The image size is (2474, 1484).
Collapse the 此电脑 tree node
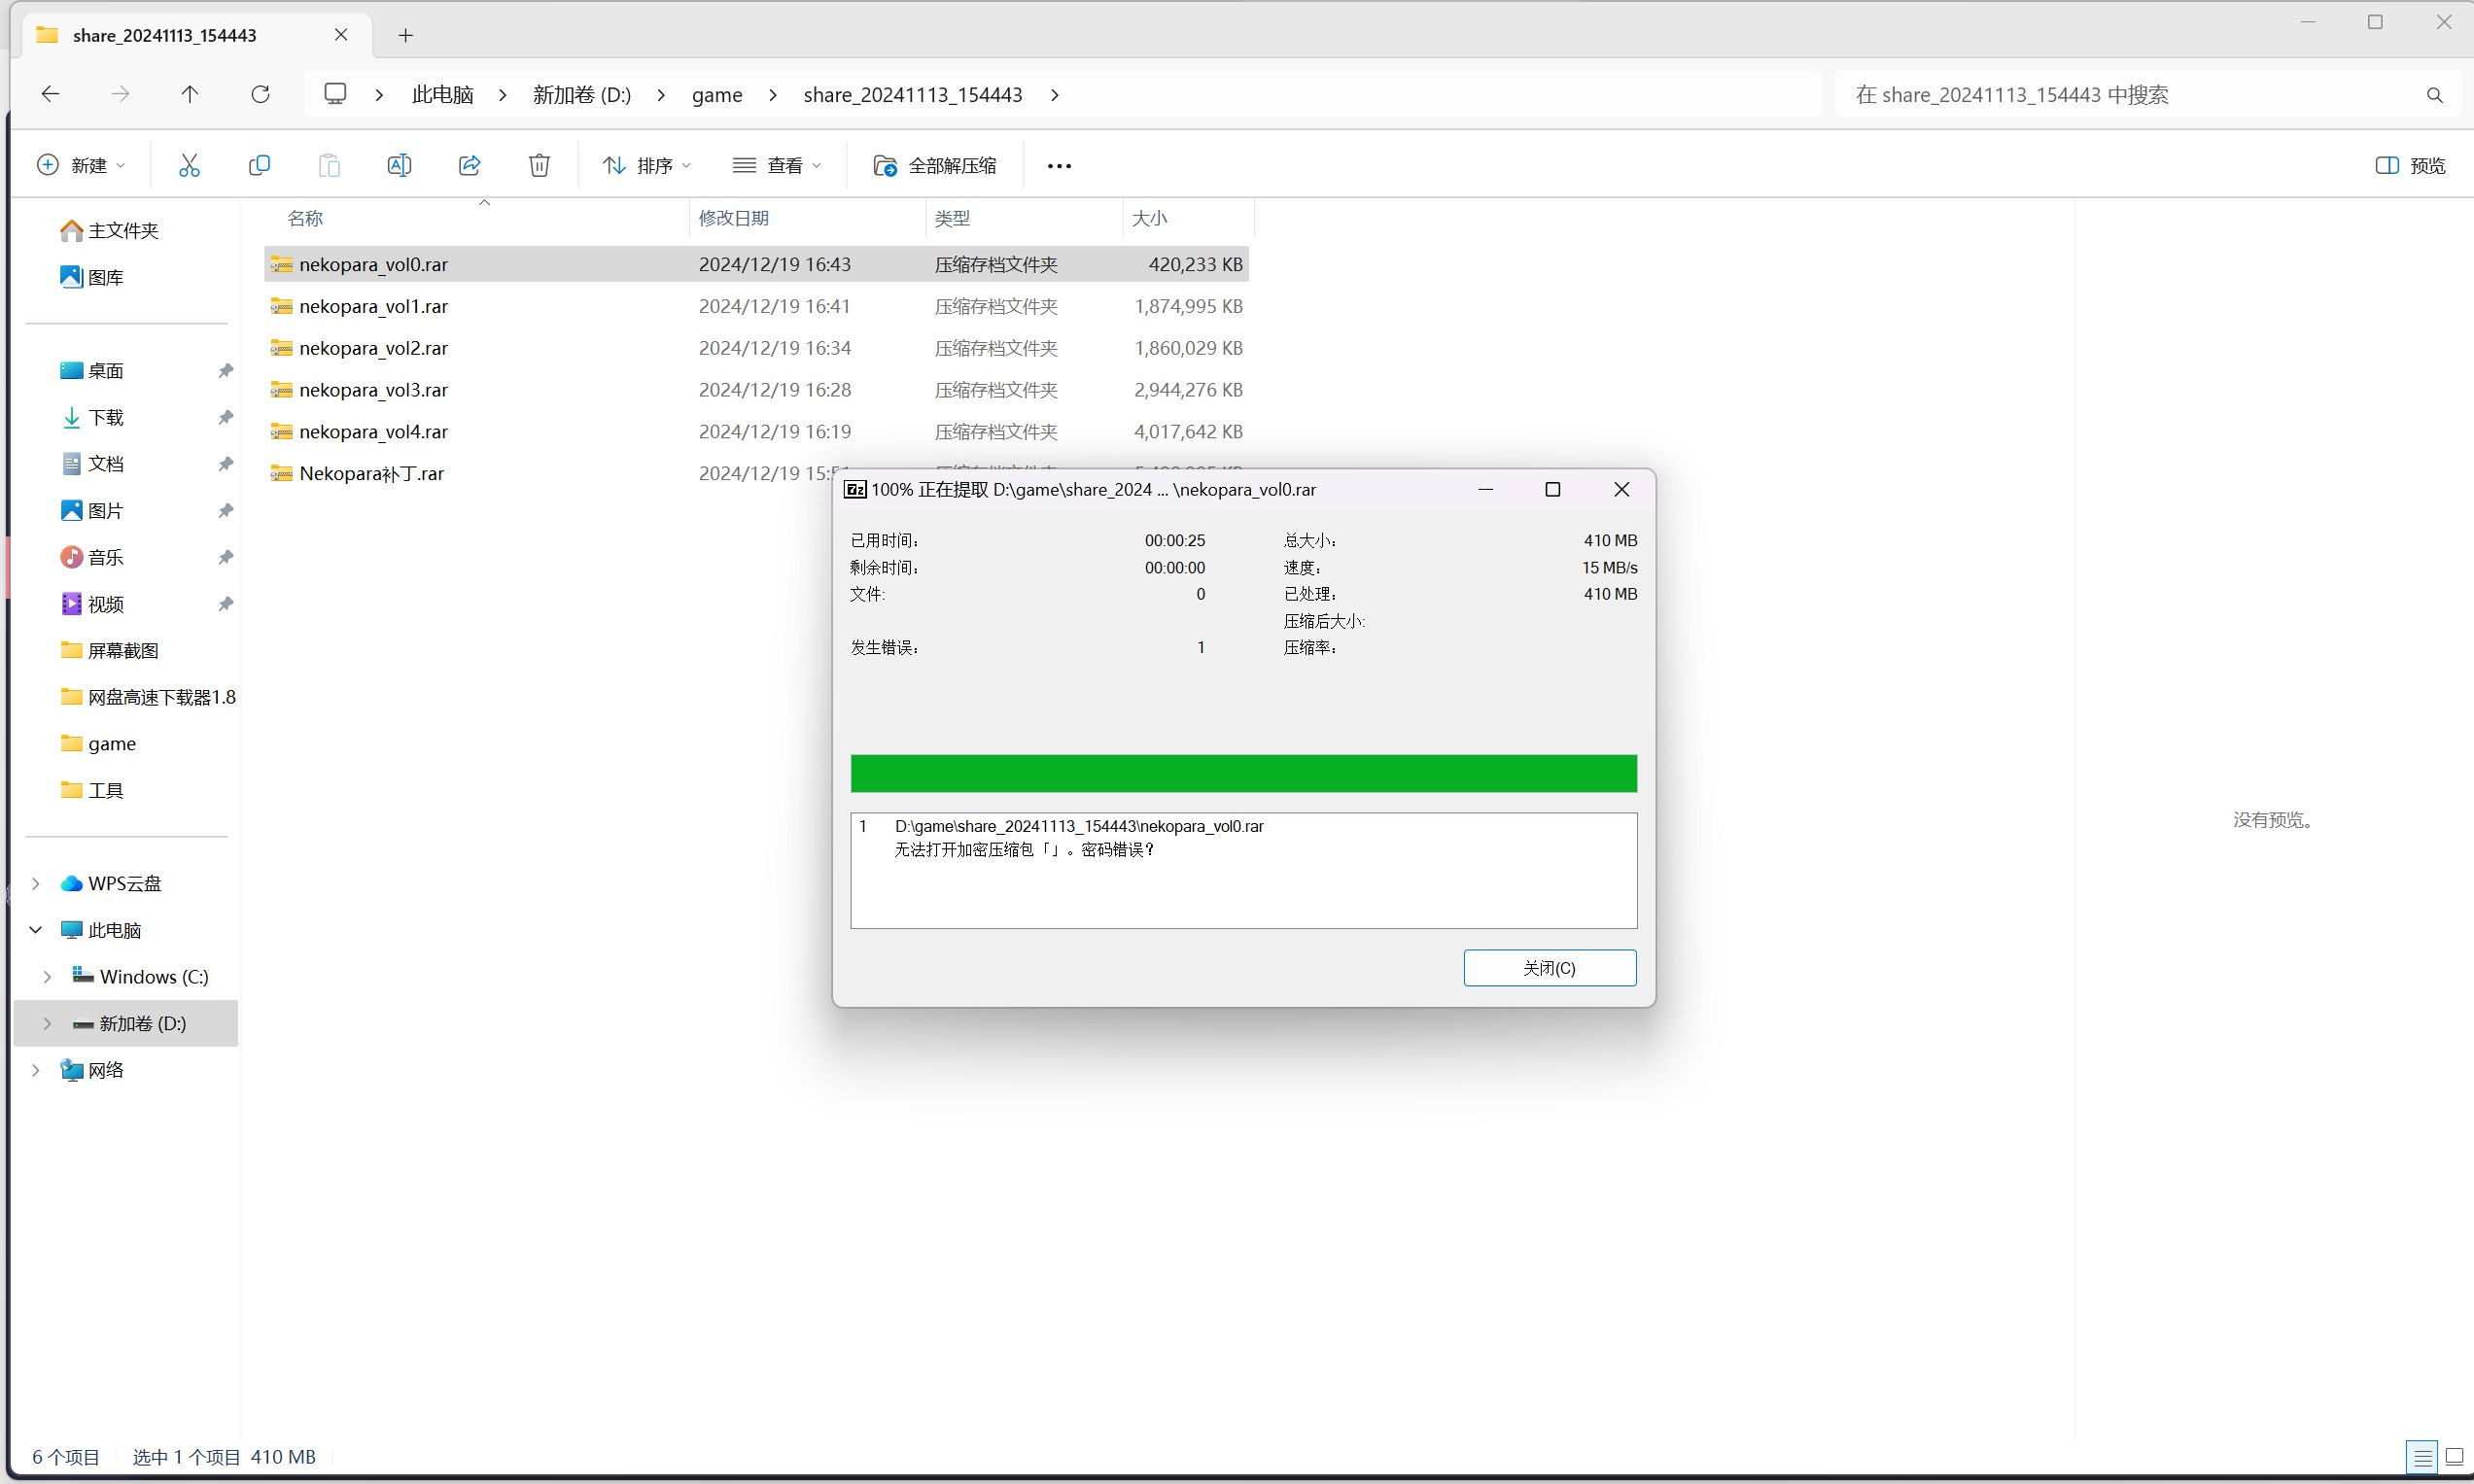[36, 930]
